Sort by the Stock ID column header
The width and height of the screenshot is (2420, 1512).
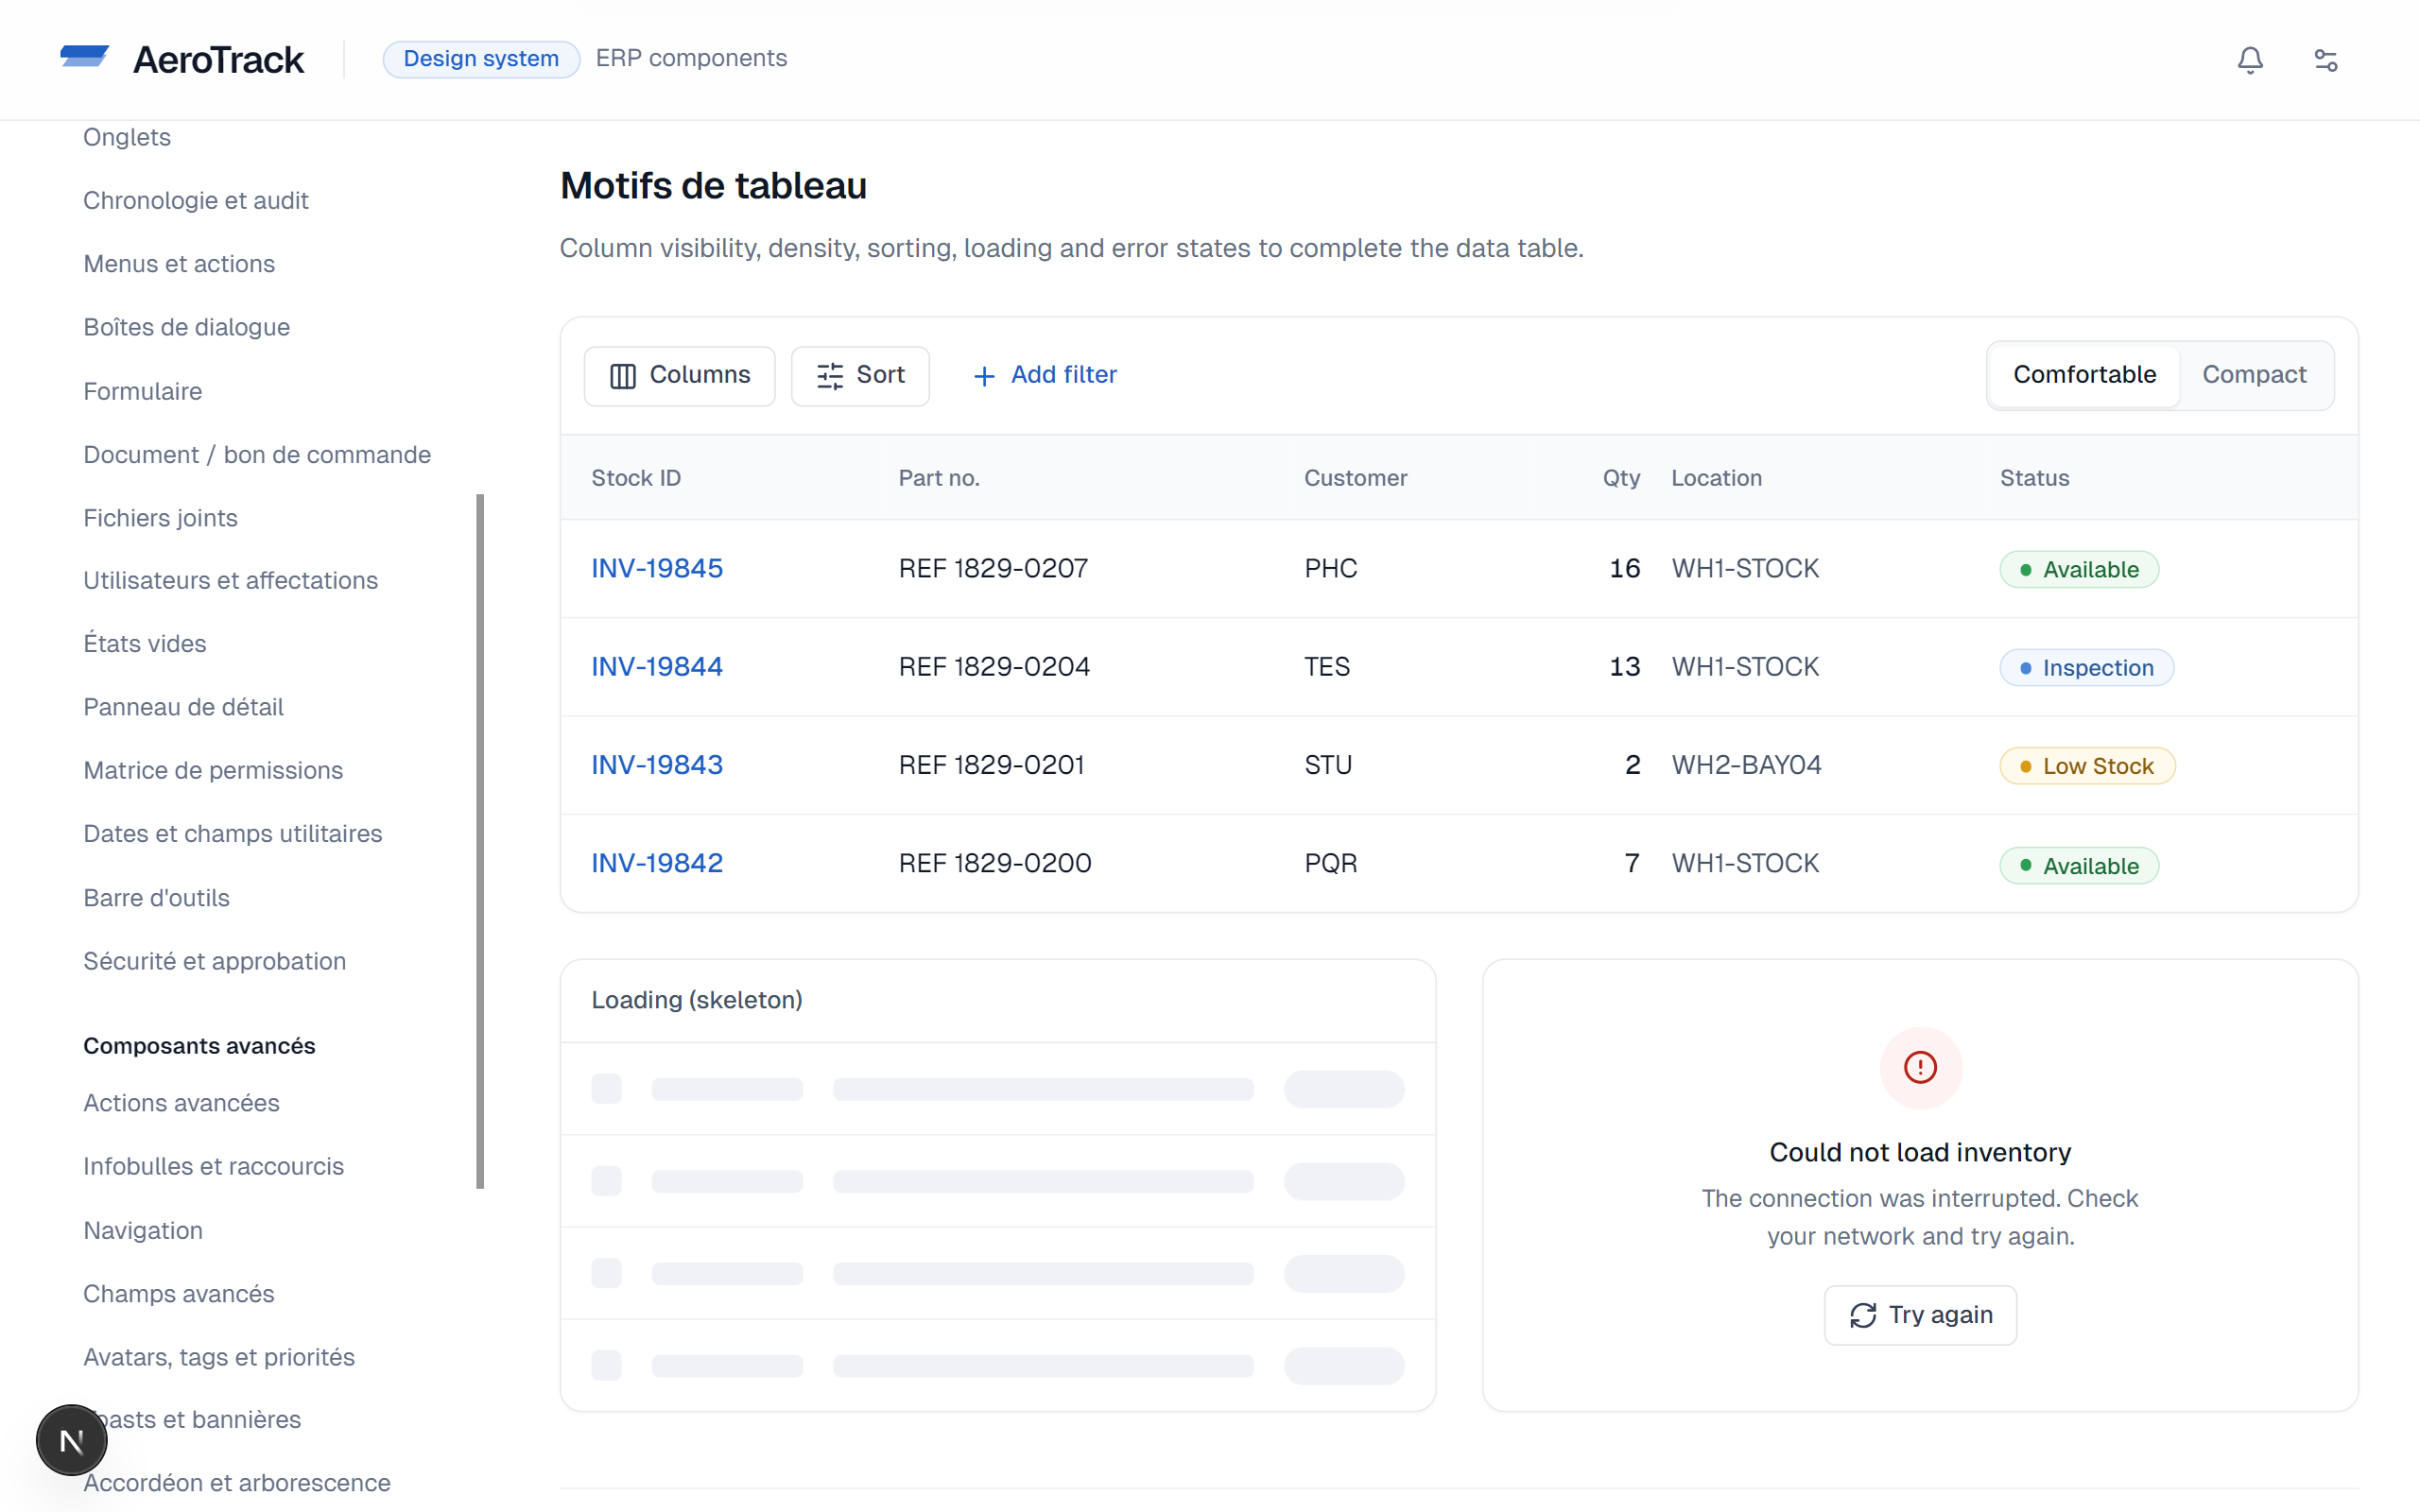coord(636,478)
